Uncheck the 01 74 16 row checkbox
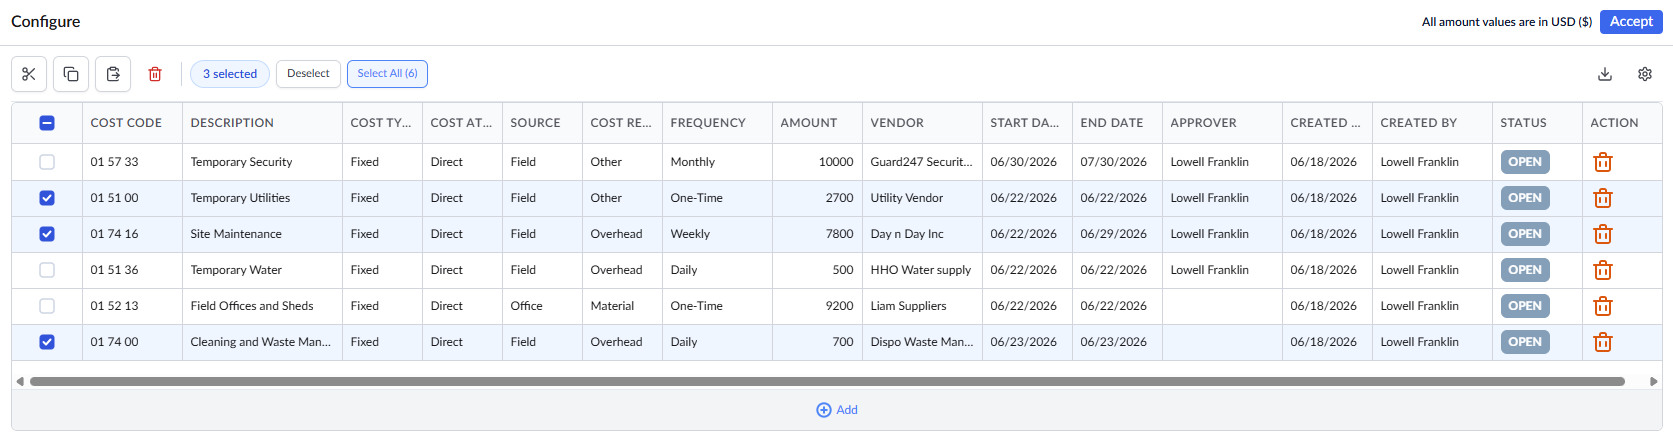Screen dimensions: 1673x437 click(47, 234)
